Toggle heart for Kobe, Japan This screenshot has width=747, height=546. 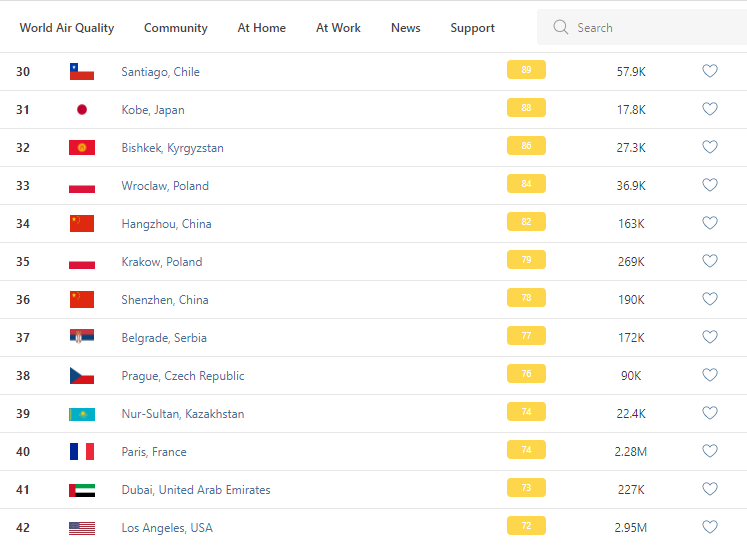(x=710, y=109)
